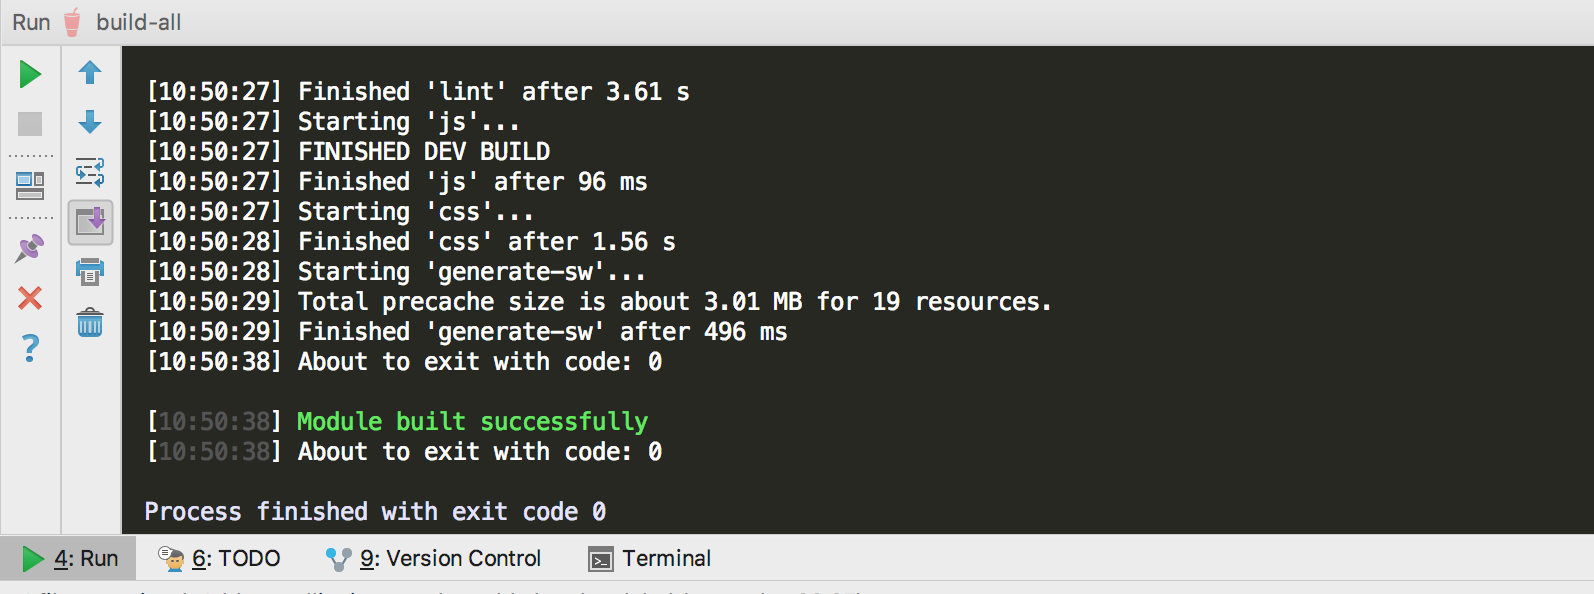Image resolution: width=1594 pixels, height=594 pixels.
Task: Toggle scroll to end
Action: 90,222
